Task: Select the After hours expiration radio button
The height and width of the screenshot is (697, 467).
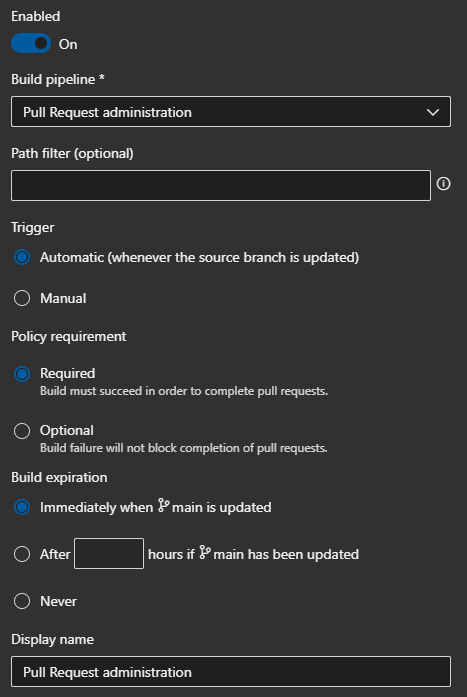Action: [x=22, y=554]
